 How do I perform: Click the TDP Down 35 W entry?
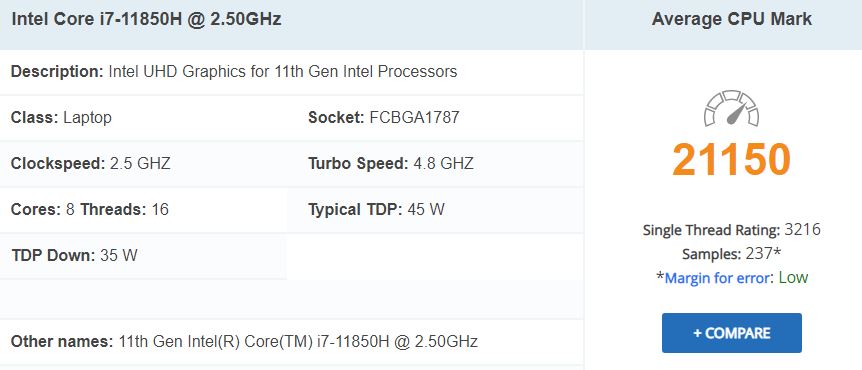pyautogui.click(x=74, y=256)
